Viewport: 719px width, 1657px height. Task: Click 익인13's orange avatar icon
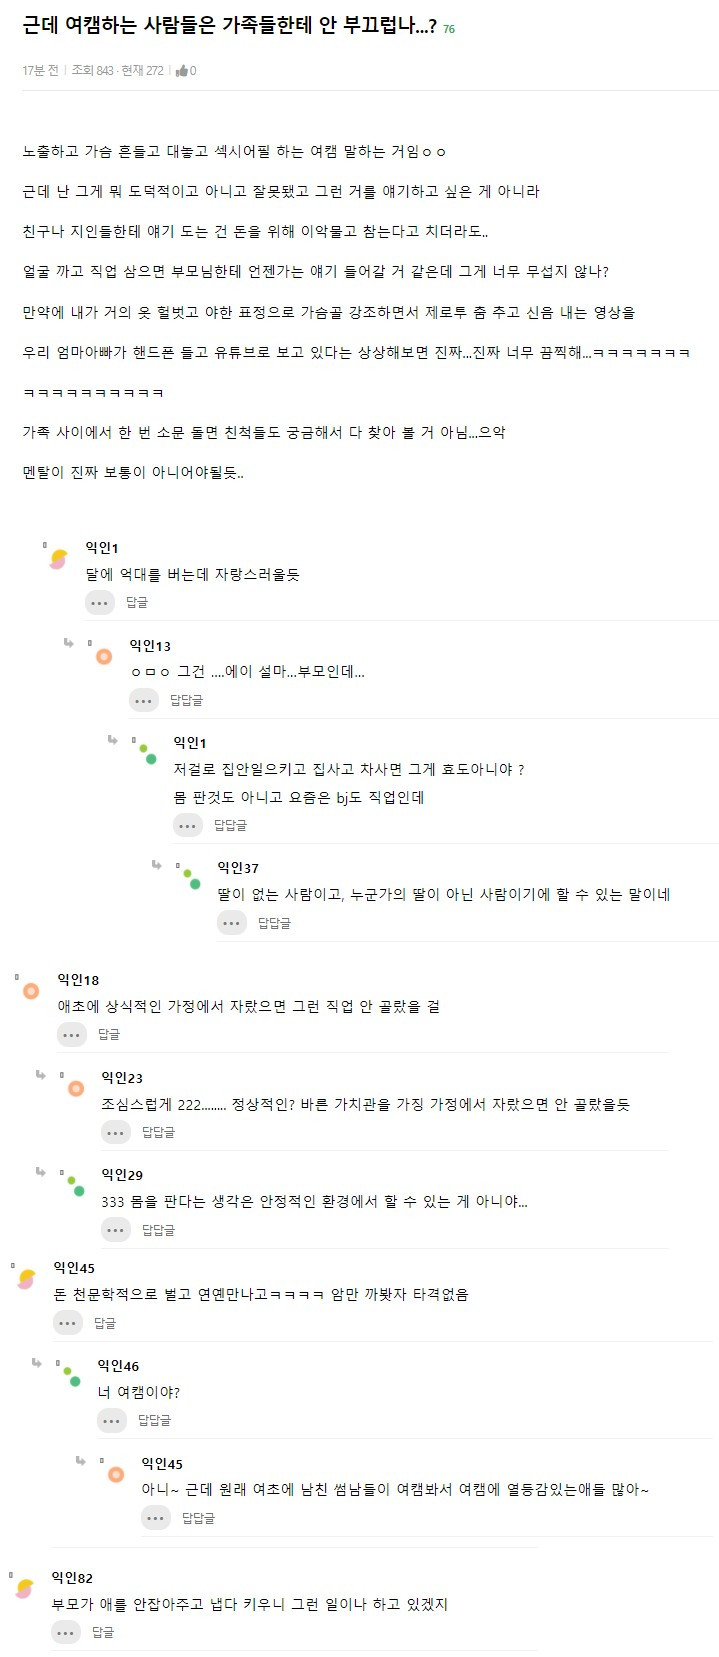tap(104, 657)
